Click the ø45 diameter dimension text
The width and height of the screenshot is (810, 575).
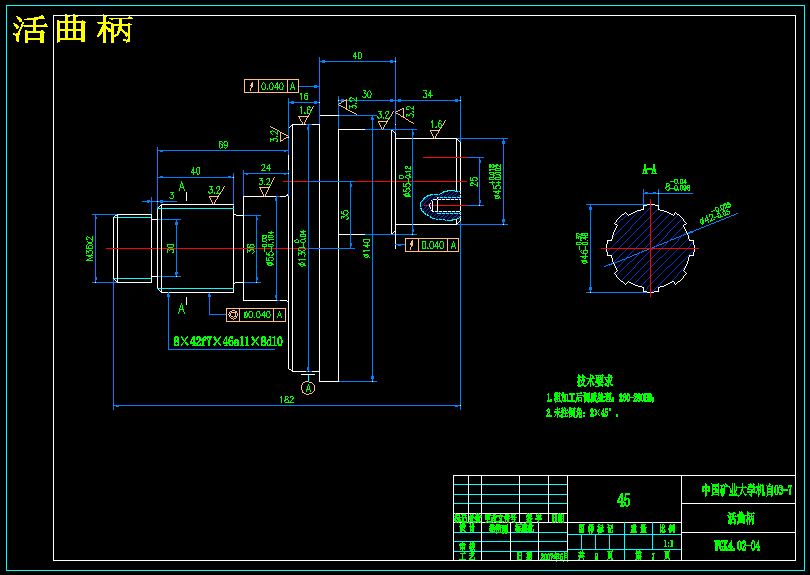tap(497, 181)
